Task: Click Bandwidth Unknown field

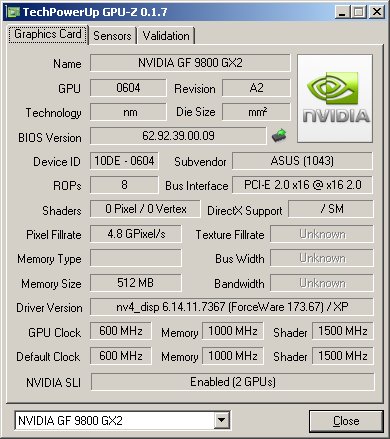Action: coord(322,283)
